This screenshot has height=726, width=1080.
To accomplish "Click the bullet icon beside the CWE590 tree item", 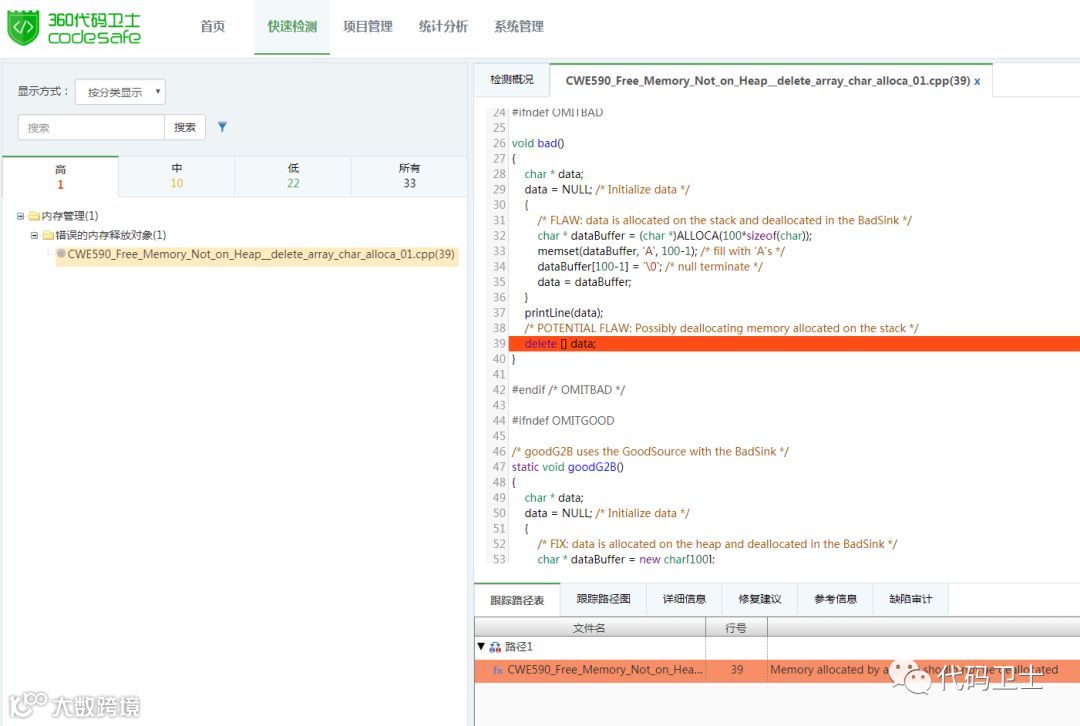I will tap(61, 253).
